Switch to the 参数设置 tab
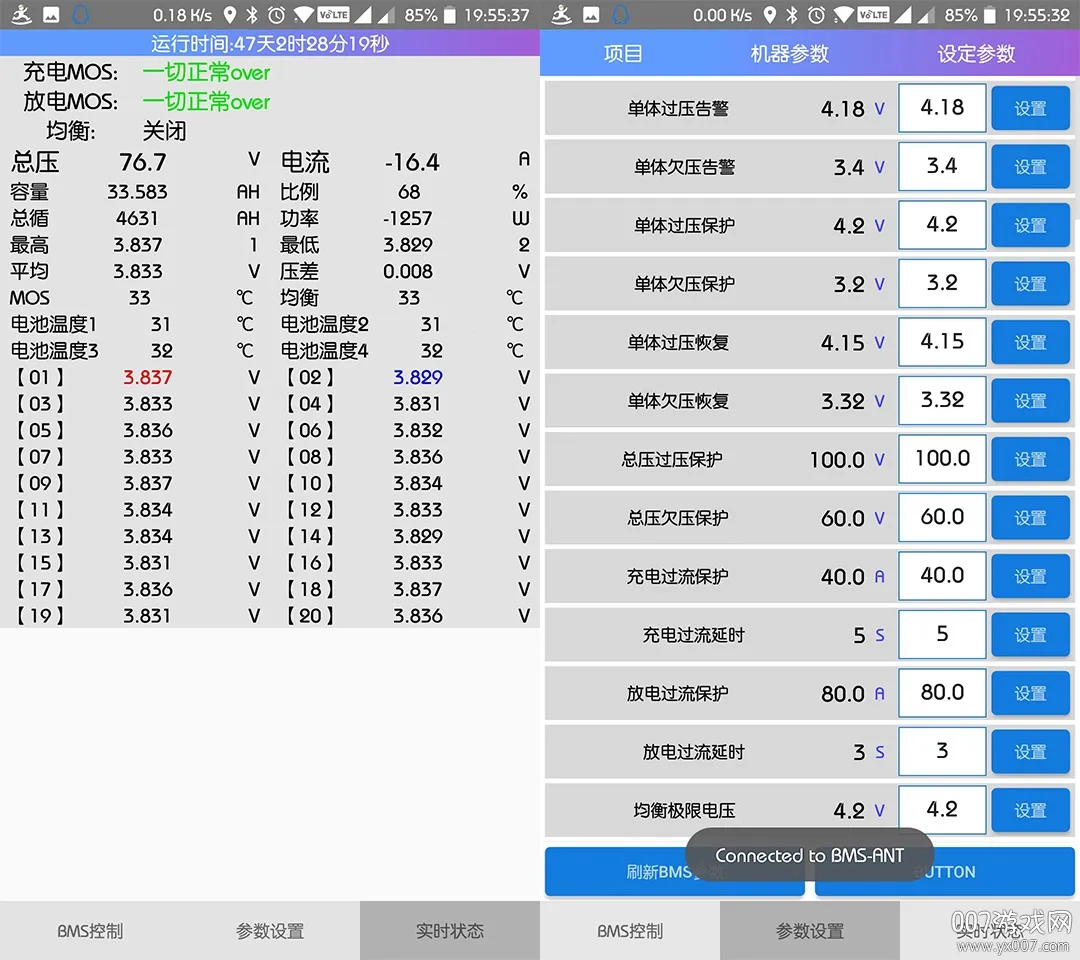 pyautogui.click(x=809, y=929)
